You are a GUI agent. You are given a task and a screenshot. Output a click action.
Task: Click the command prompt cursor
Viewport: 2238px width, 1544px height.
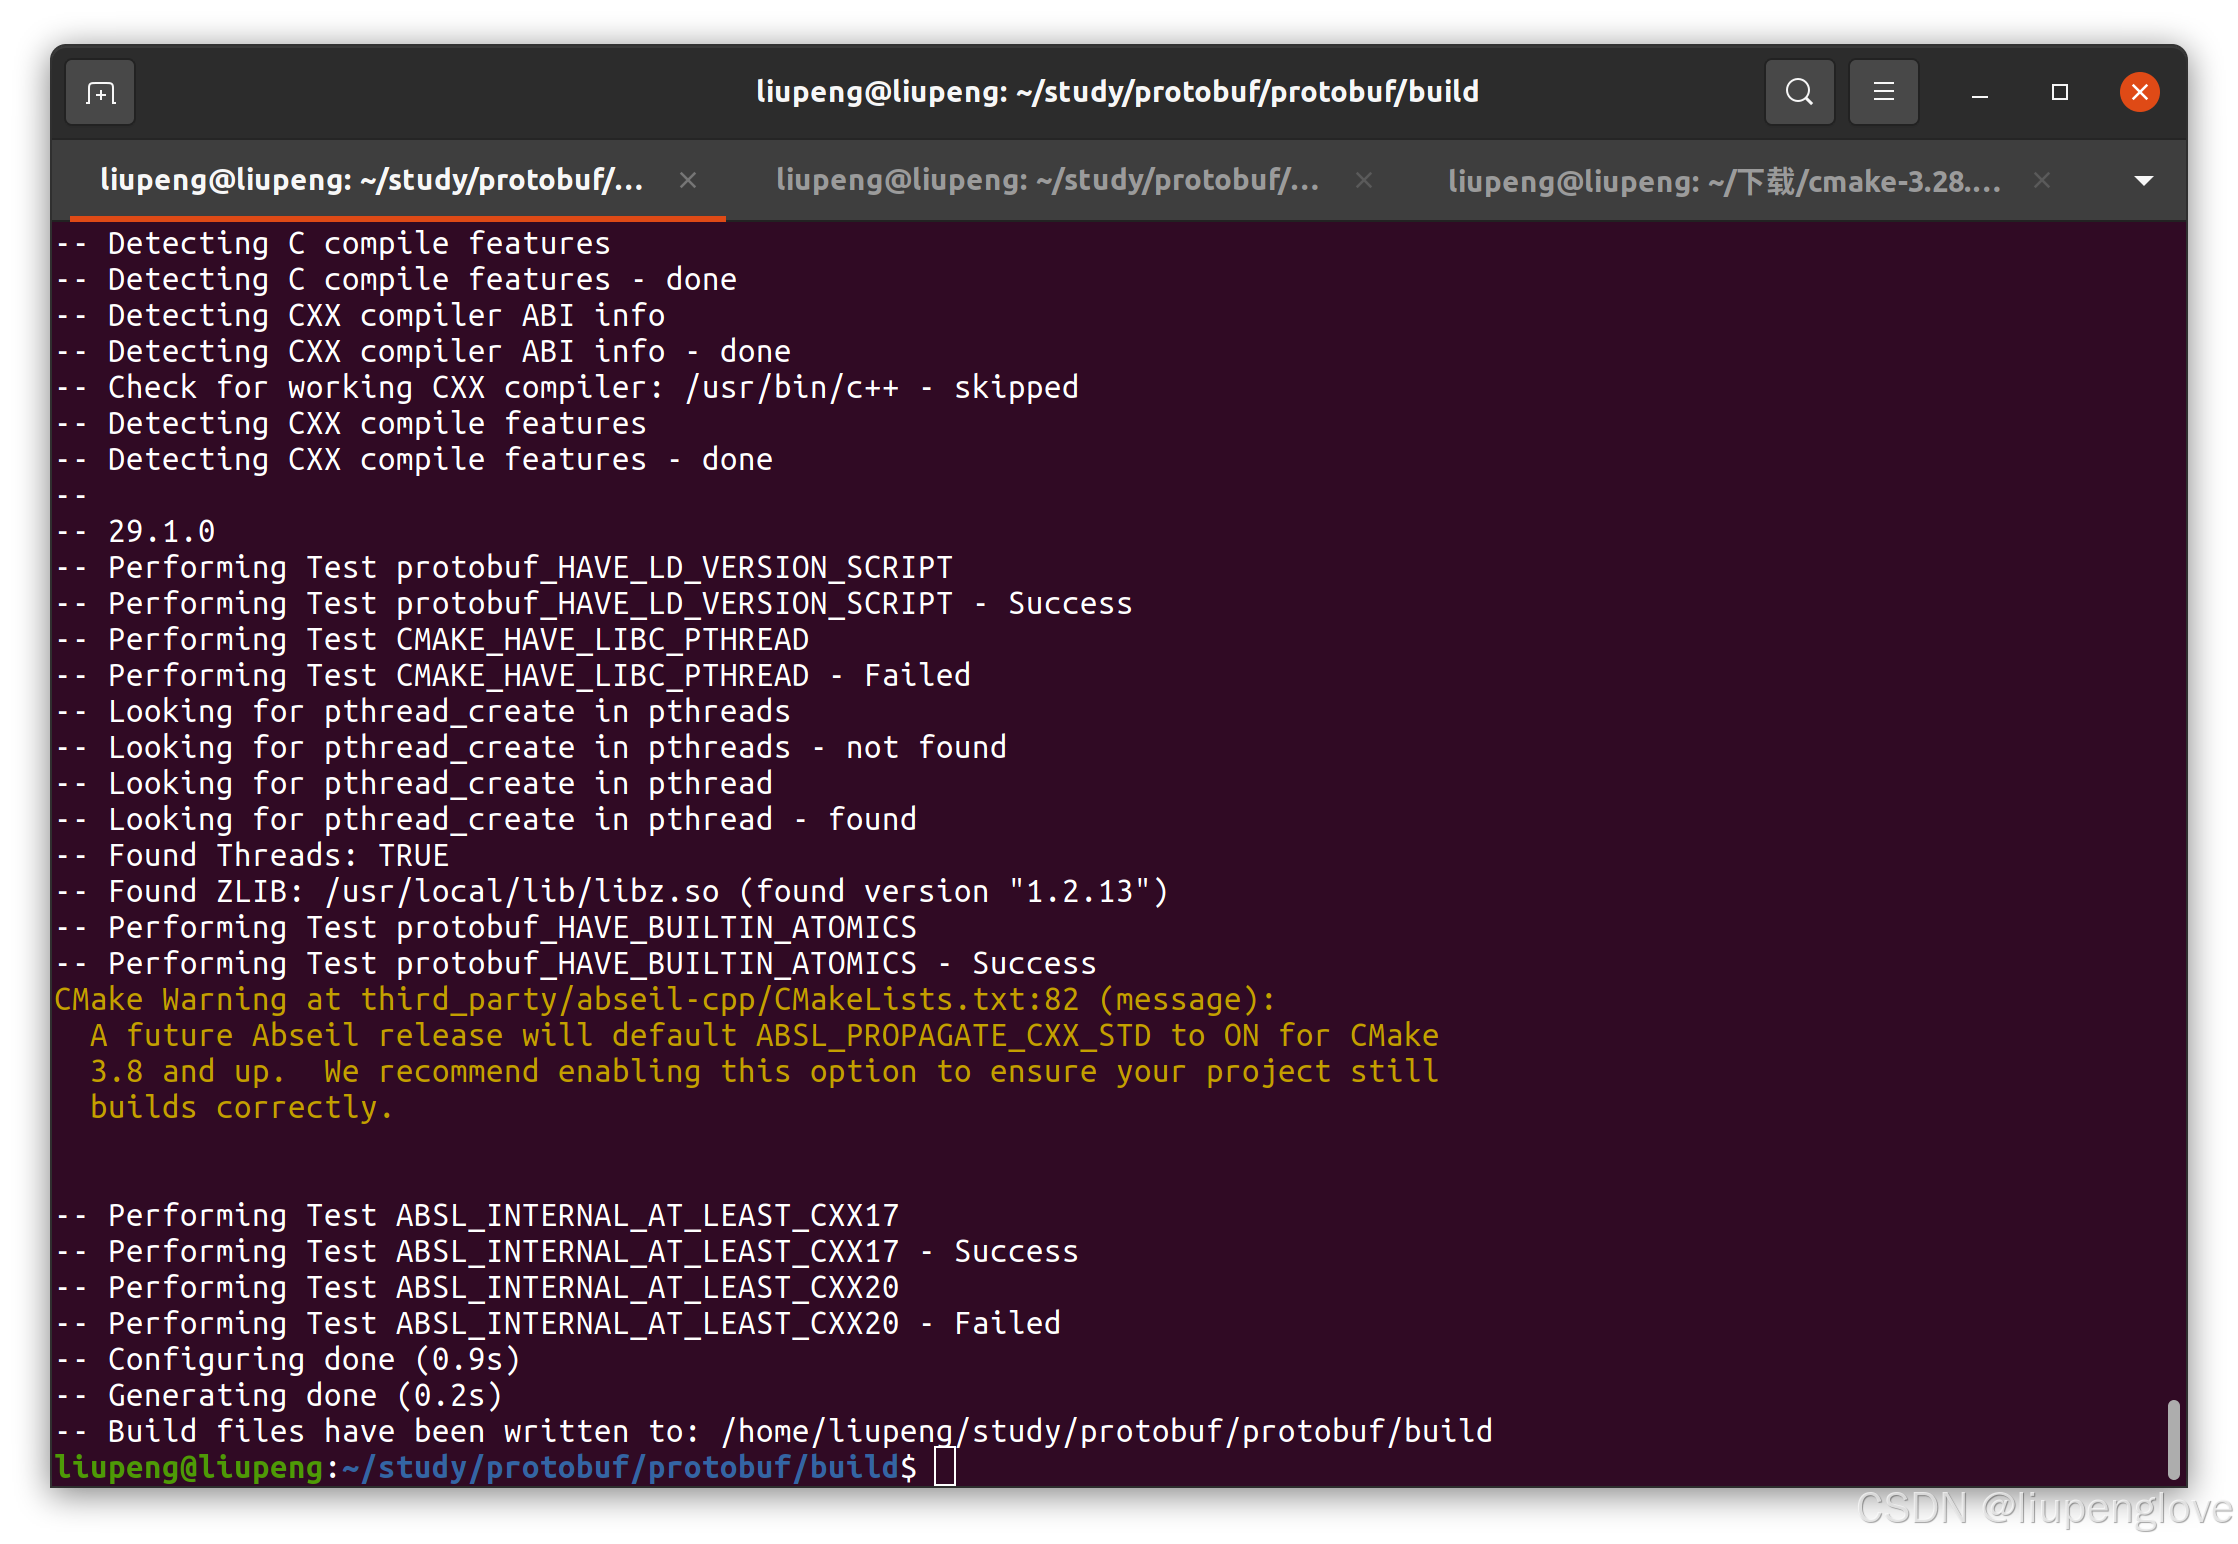(x=945, y=1467)
